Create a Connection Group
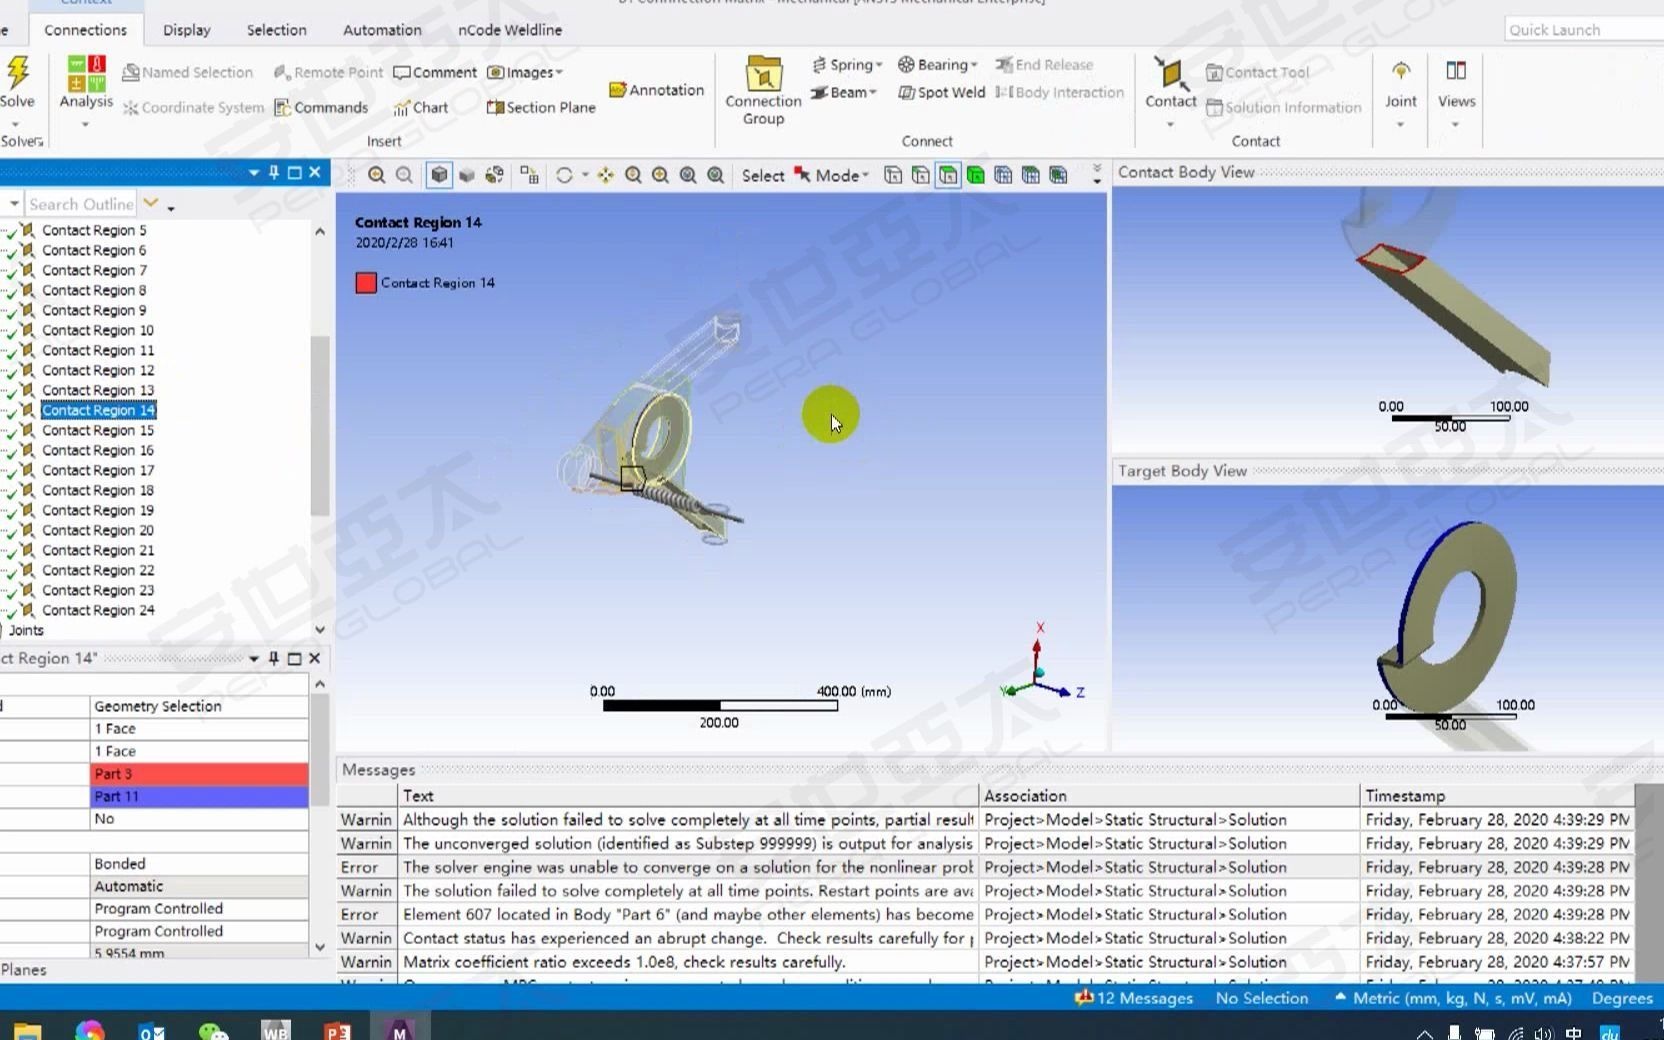 point(762,90)
